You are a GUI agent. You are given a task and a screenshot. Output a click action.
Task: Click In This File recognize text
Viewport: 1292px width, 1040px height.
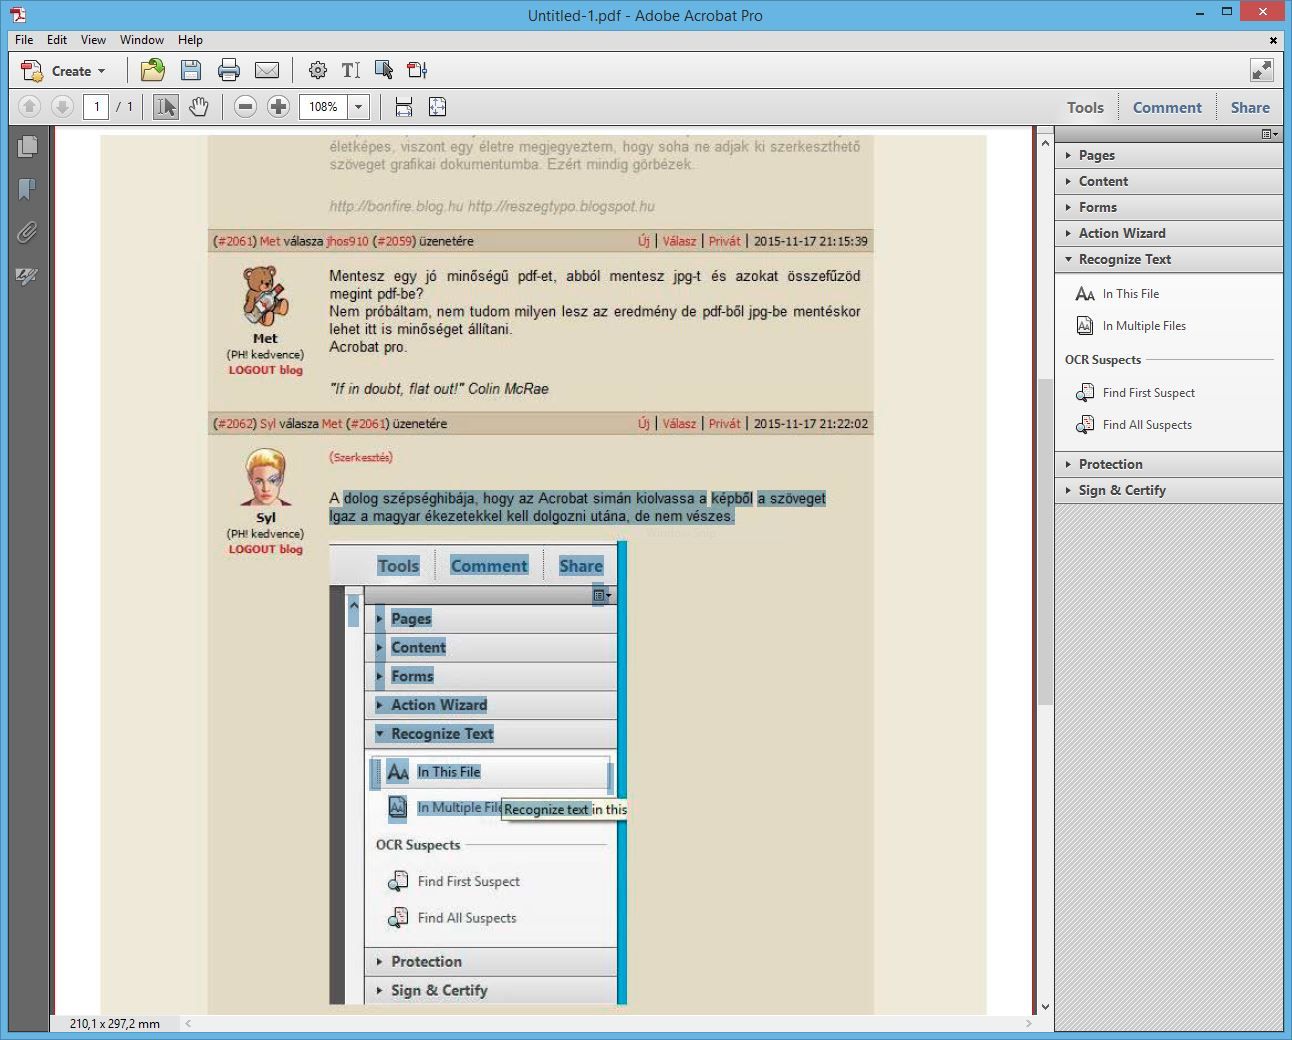point(1118,294)
